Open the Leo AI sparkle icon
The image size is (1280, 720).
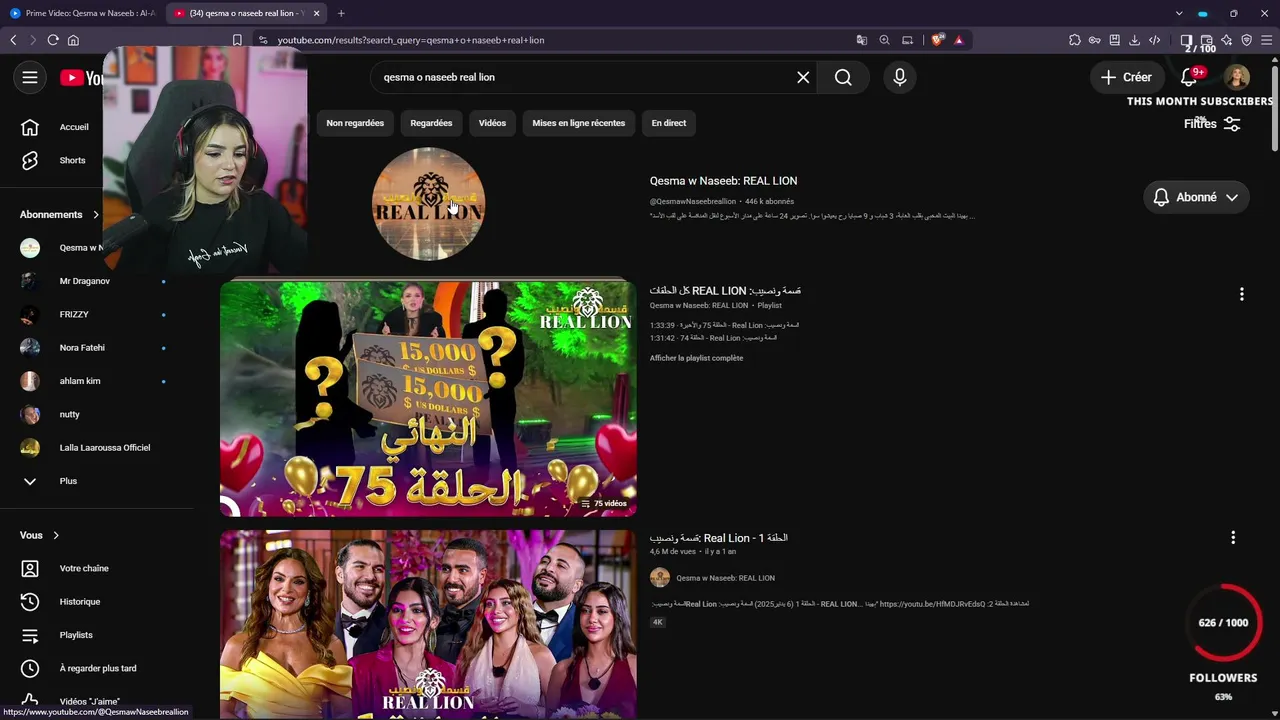tap(1227, 40)
